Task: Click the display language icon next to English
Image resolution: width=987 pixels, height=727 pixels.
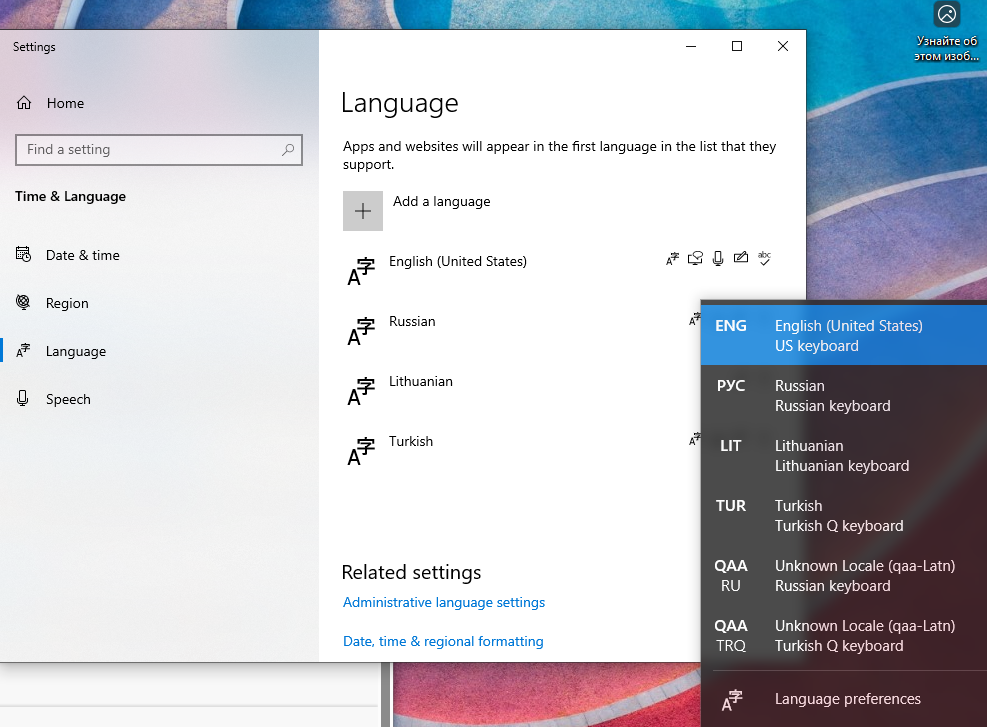Action: pos(672,258)
